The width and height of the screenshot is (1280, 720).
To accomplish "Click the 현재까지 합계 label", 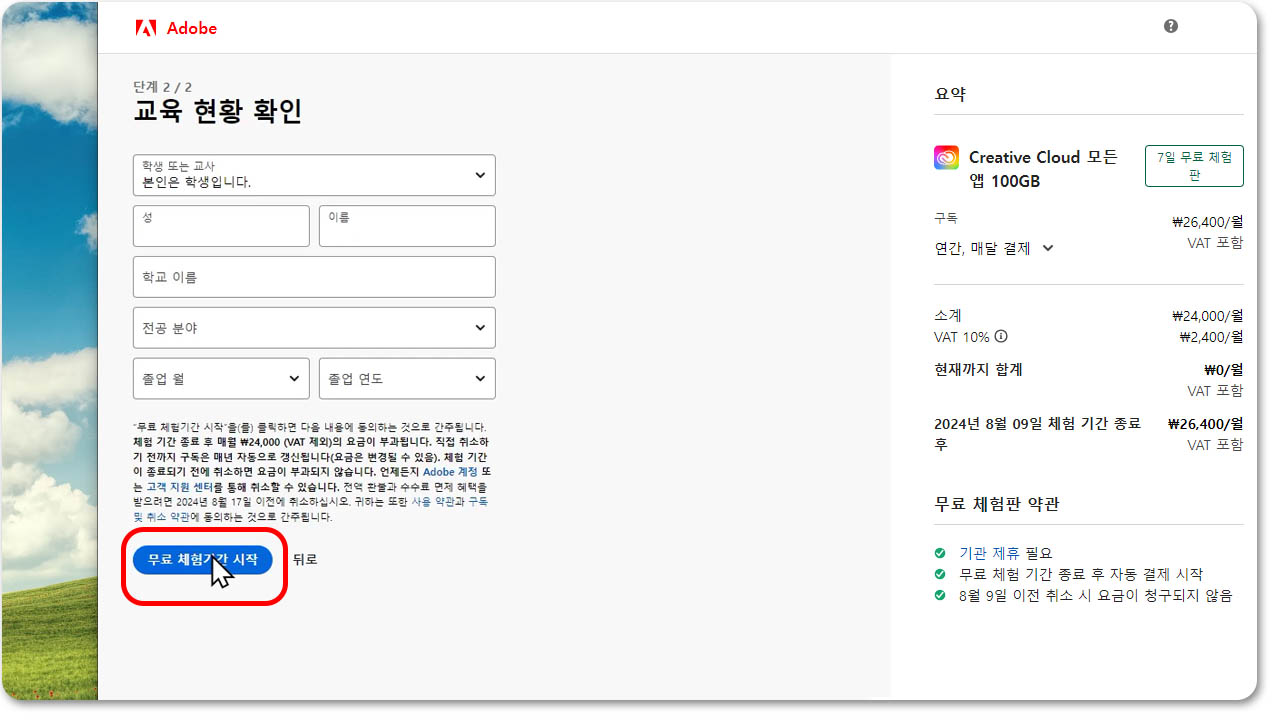I will (x=978, y=370).
